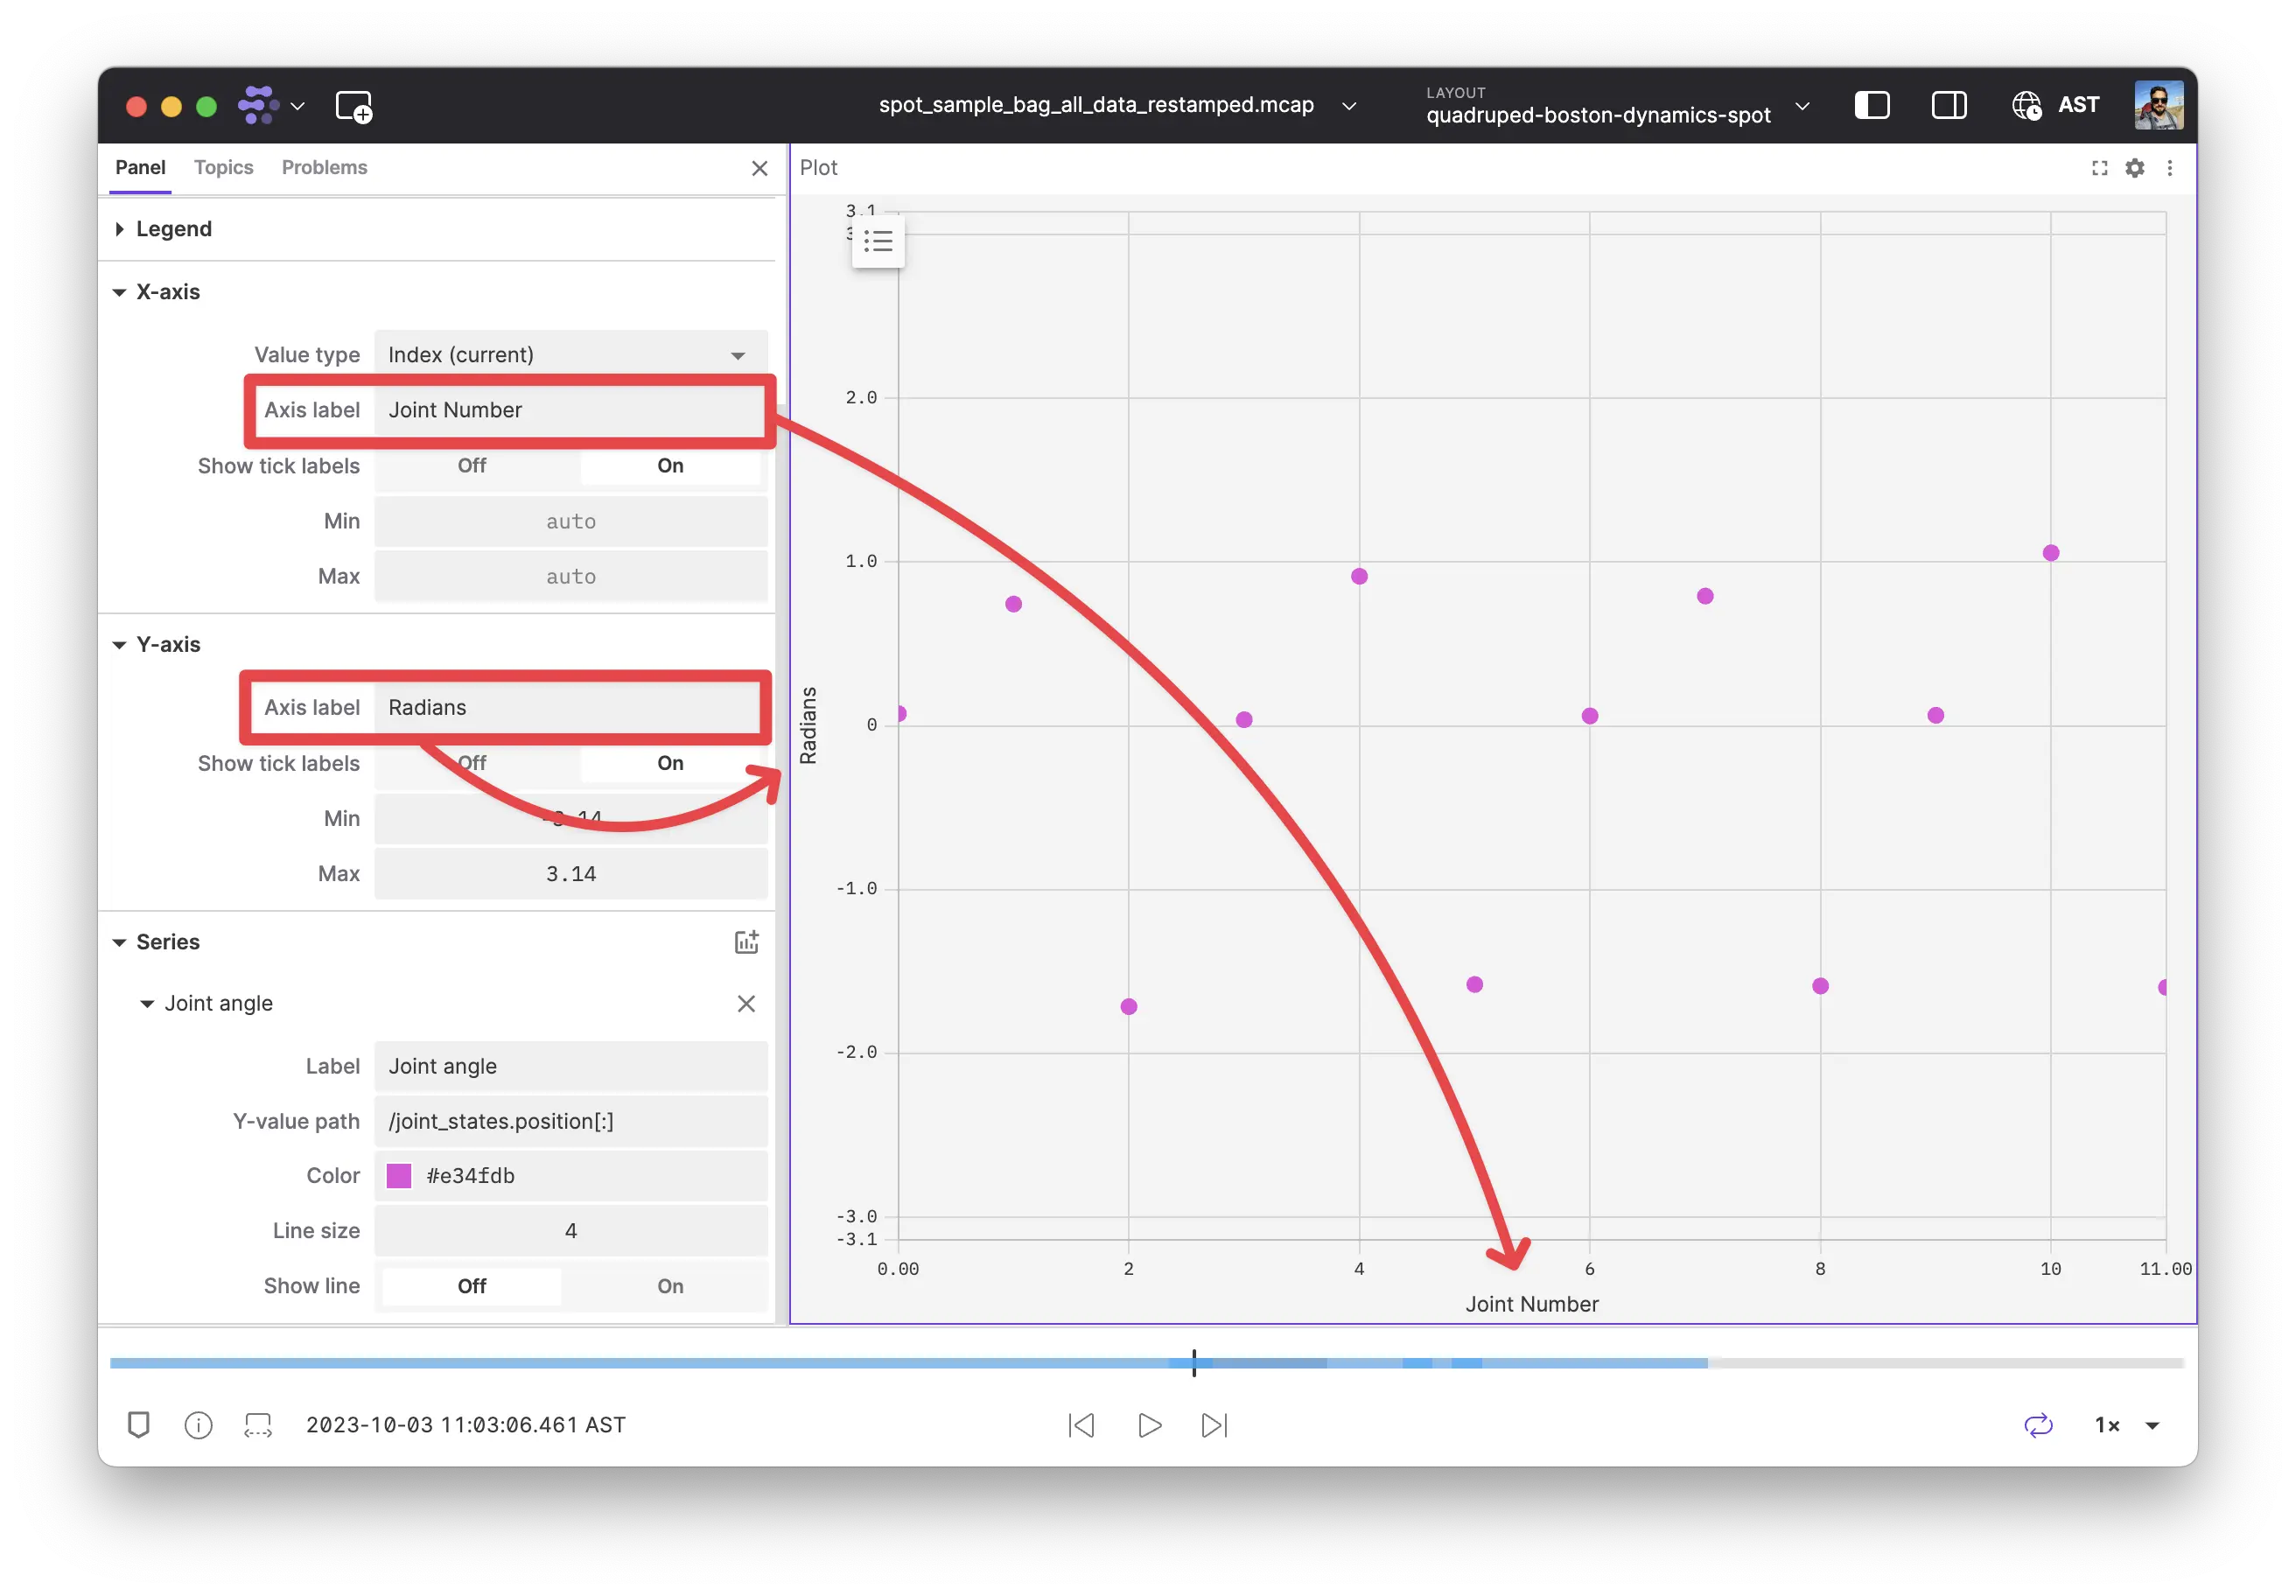Toggle the plot legend list icon
The width and height of the screenshot is (2296, 1596).
click(878, 241)
